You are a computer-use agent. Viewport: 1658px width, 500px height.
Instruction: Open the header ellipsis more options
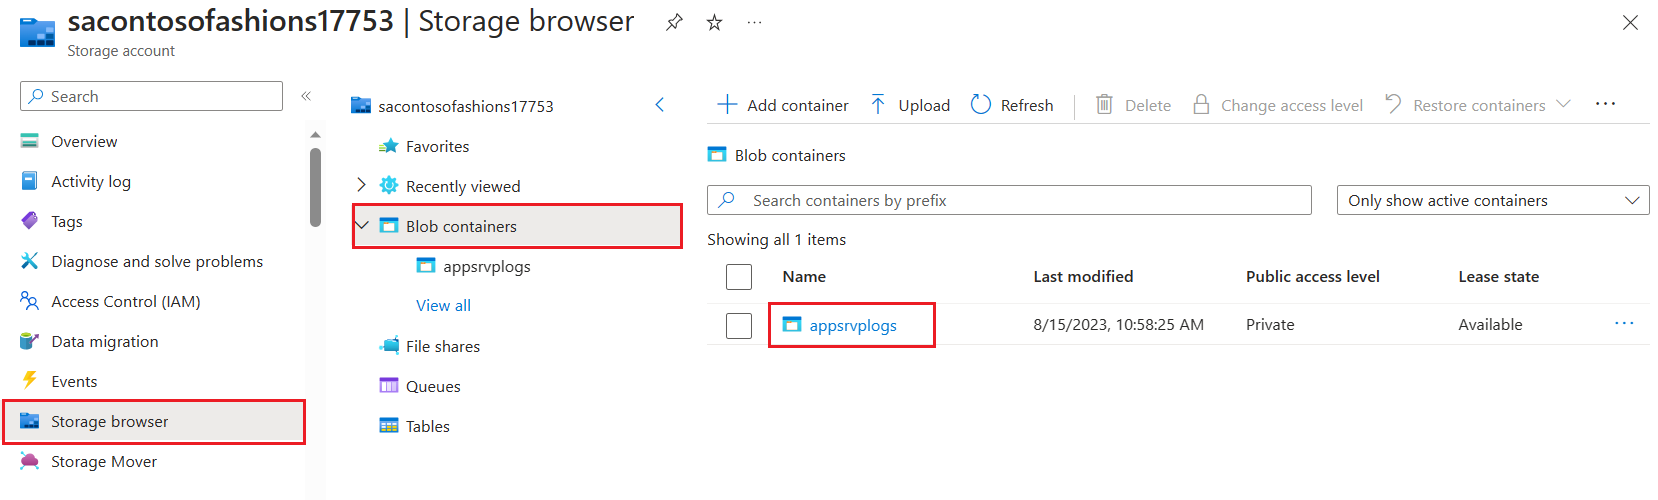(754, 22)
